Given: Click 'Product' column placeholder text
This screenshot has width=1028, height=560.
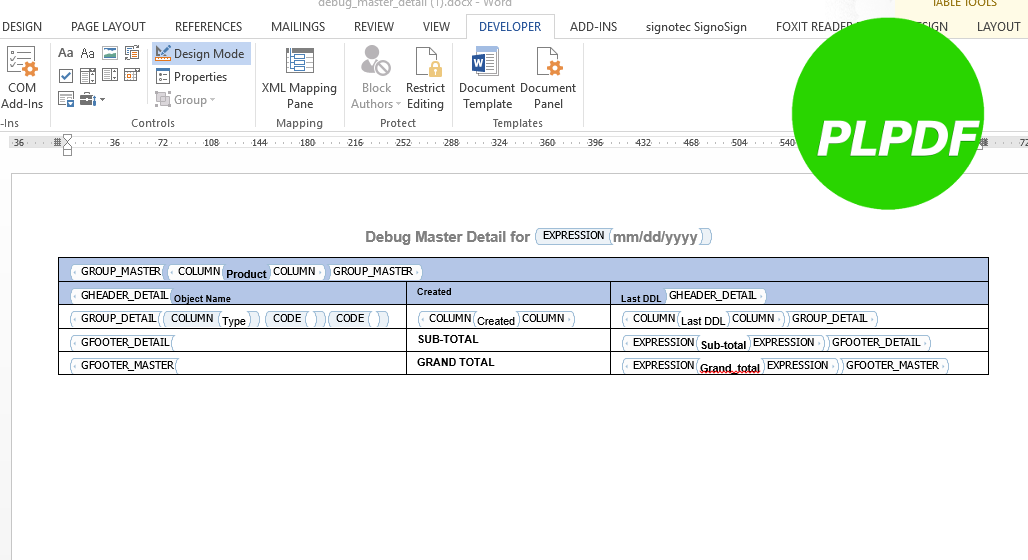Looking at the screenshot, I should point(247,274).
